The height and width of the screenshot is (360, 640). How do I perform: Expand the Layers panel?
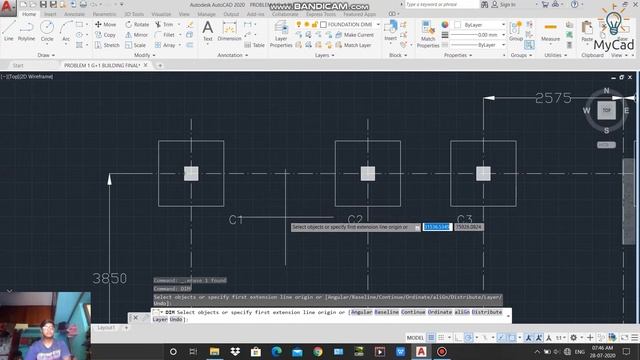click(324, 55)
